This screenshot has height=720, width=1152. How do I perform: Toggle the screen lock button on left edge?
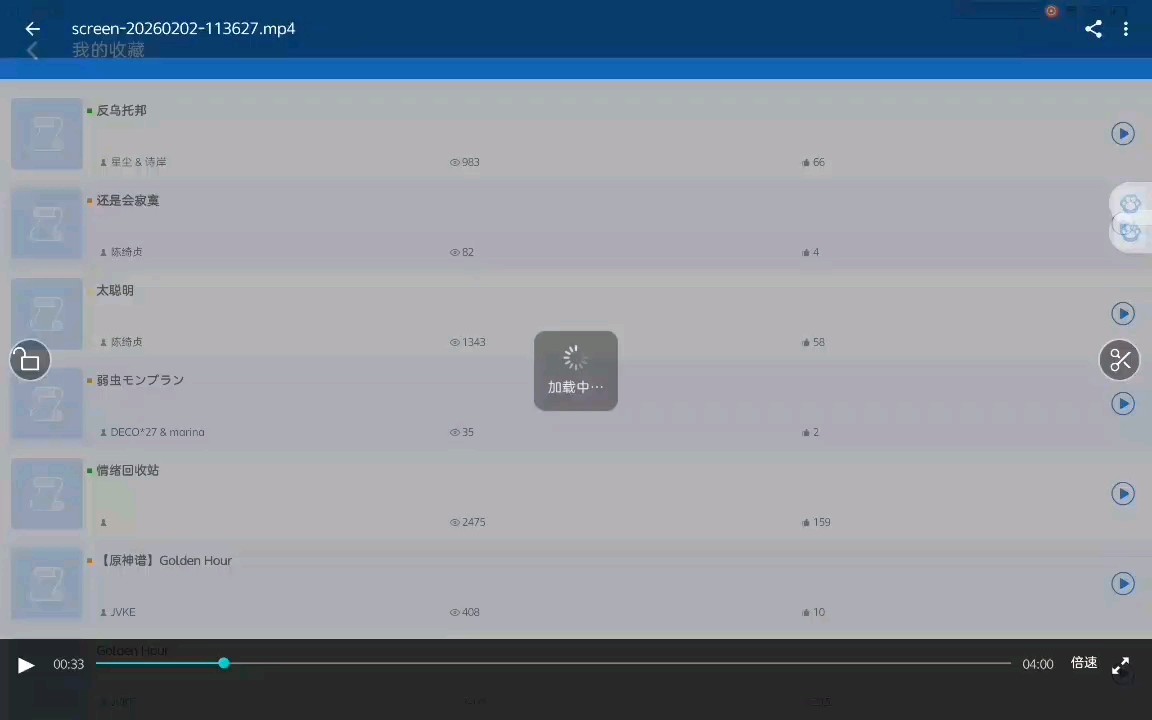30,361
